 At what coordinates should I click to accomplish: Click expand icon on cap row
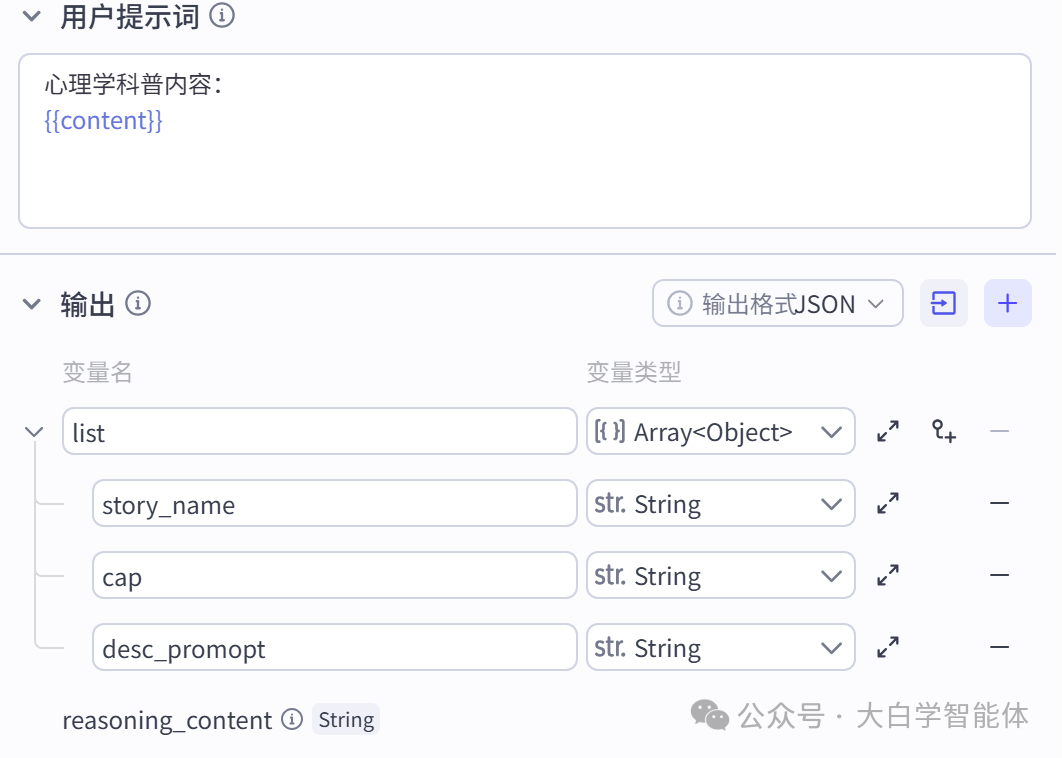tap(888, 575)
